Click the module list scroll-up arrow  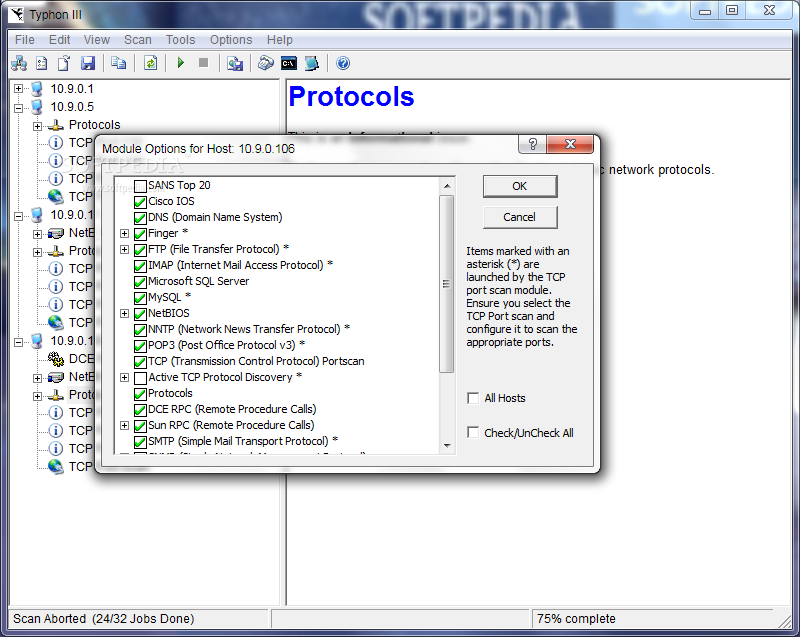tap(447, 186)
